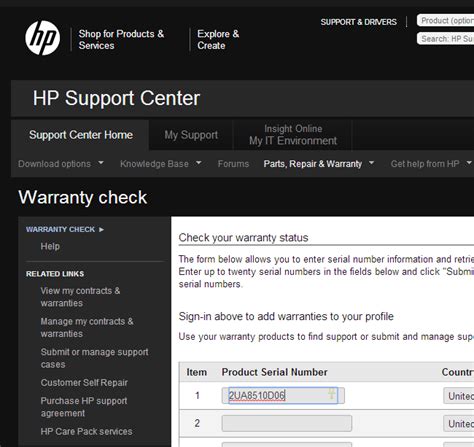This screenshot has height=447, width=474.
Task: Open the Customer Self Repair link
Action: click(84, 383)
